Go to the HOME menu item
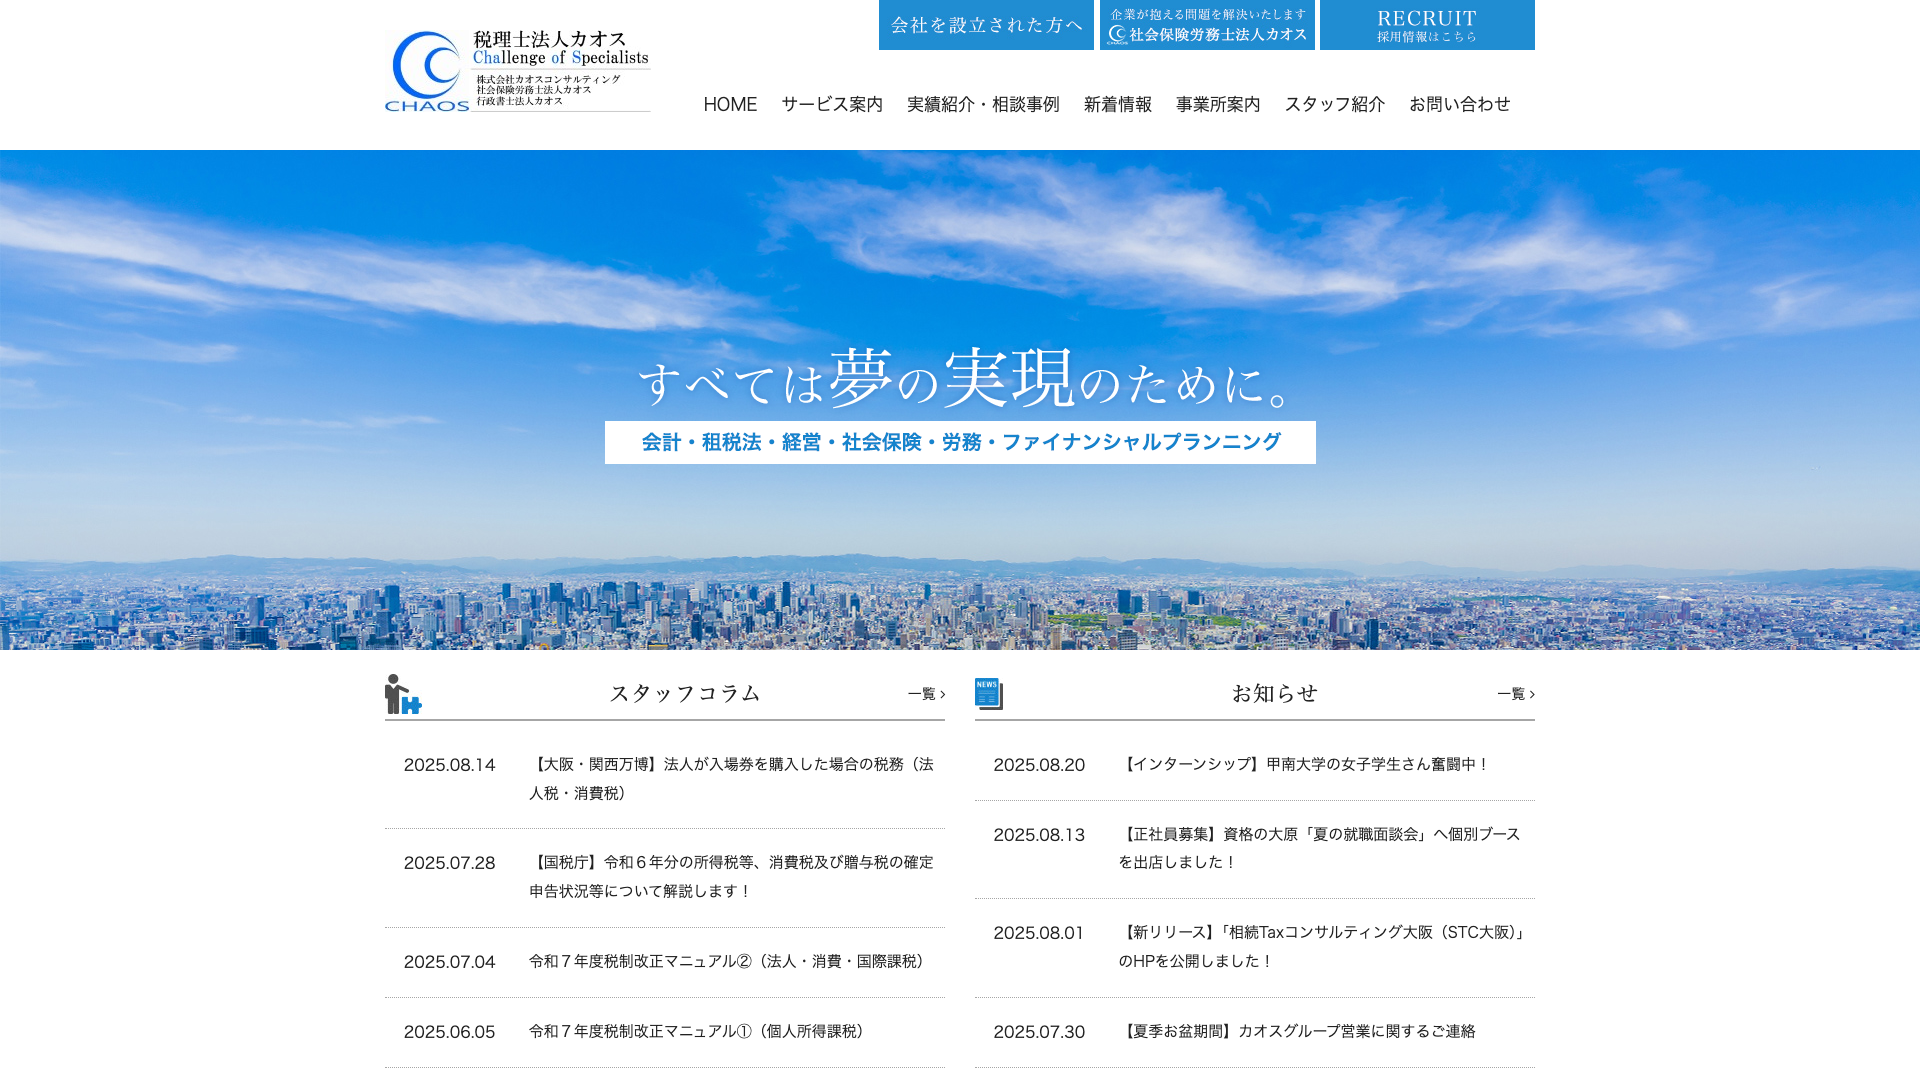The height and width of the screenshot is (1080, 1920). [730, 104]
